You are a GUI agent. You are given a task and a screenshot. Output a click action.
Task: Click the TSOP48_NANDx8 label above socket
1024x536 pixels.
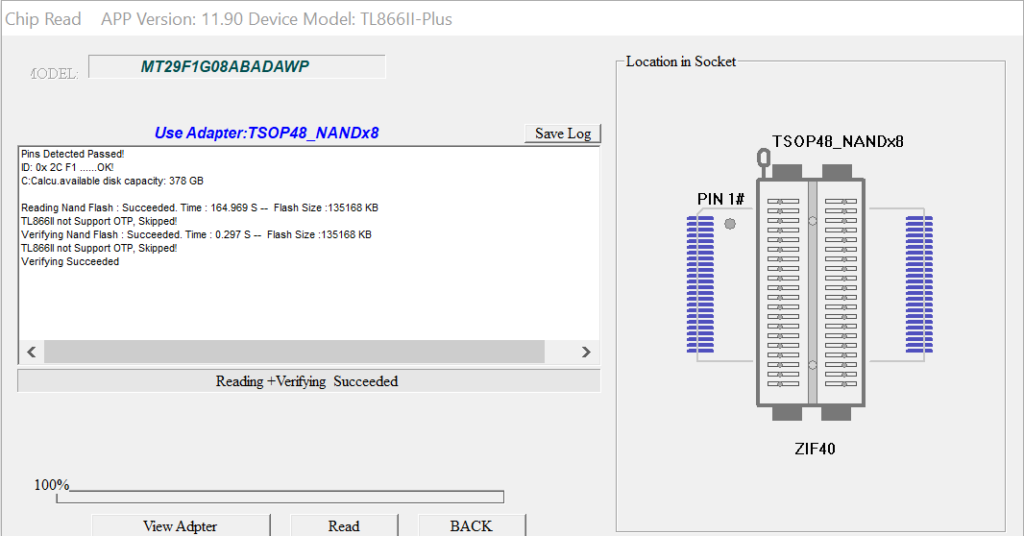[838, 142]
